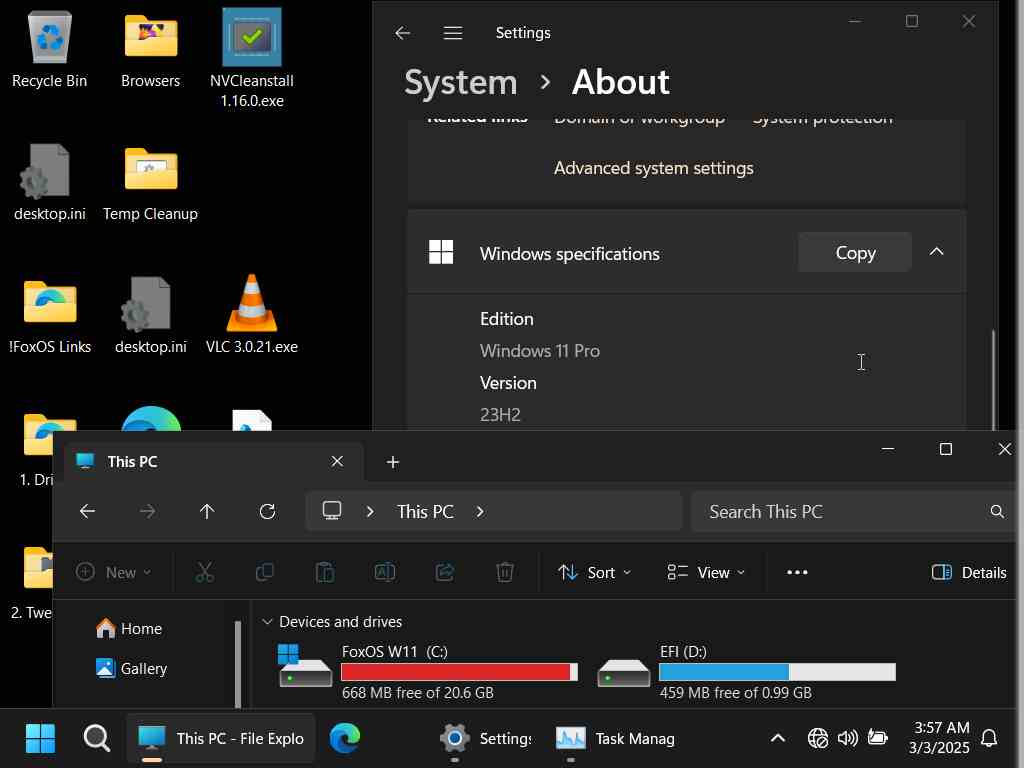The height and width of the screenshot is (768, 1024).
Task: Click Explorer navigation pane scrollbar
Action: 238,664
